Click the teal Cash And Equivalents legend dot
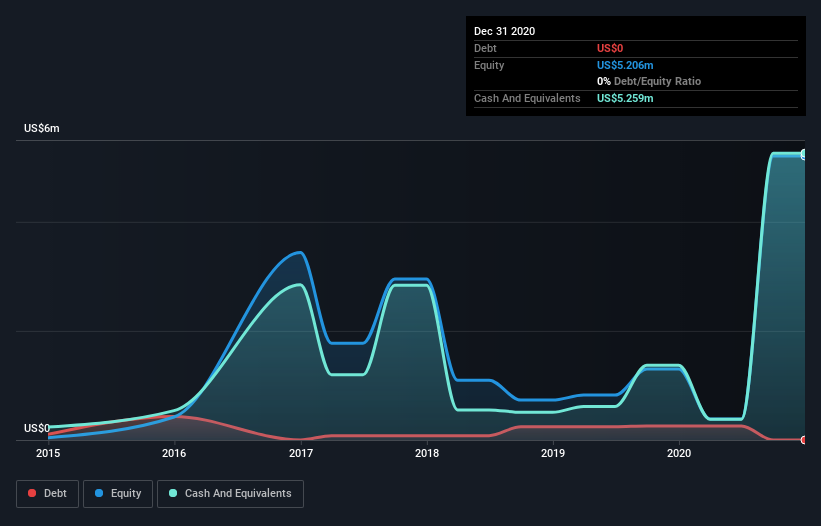 point(173,493)
